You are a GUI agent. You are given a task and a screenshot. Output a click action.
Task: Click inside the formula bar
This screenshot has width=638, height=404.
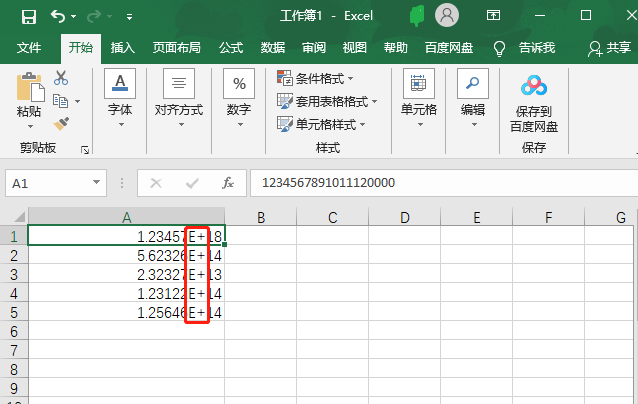click(440, 183)
